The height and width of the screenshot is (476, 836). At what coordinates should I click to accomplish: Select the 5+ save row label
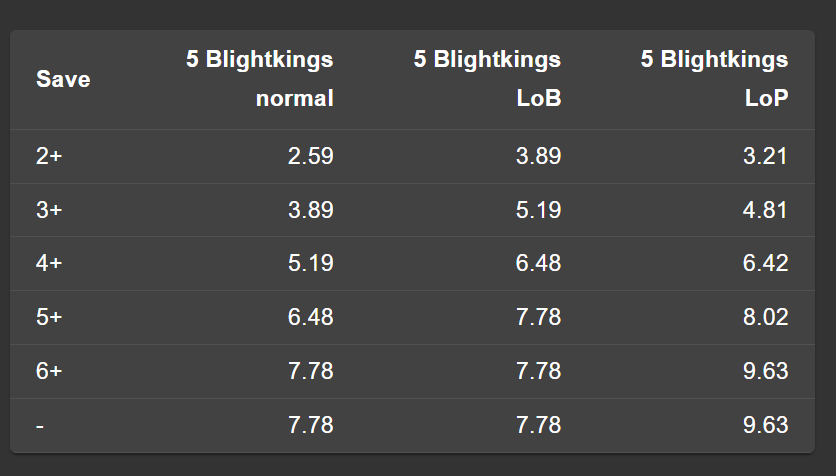click(x=48, y=317)
